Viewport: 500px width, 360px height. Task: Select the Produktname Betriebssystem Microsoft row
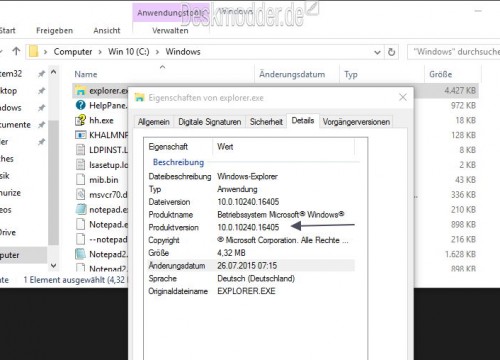tap(250, 215)
